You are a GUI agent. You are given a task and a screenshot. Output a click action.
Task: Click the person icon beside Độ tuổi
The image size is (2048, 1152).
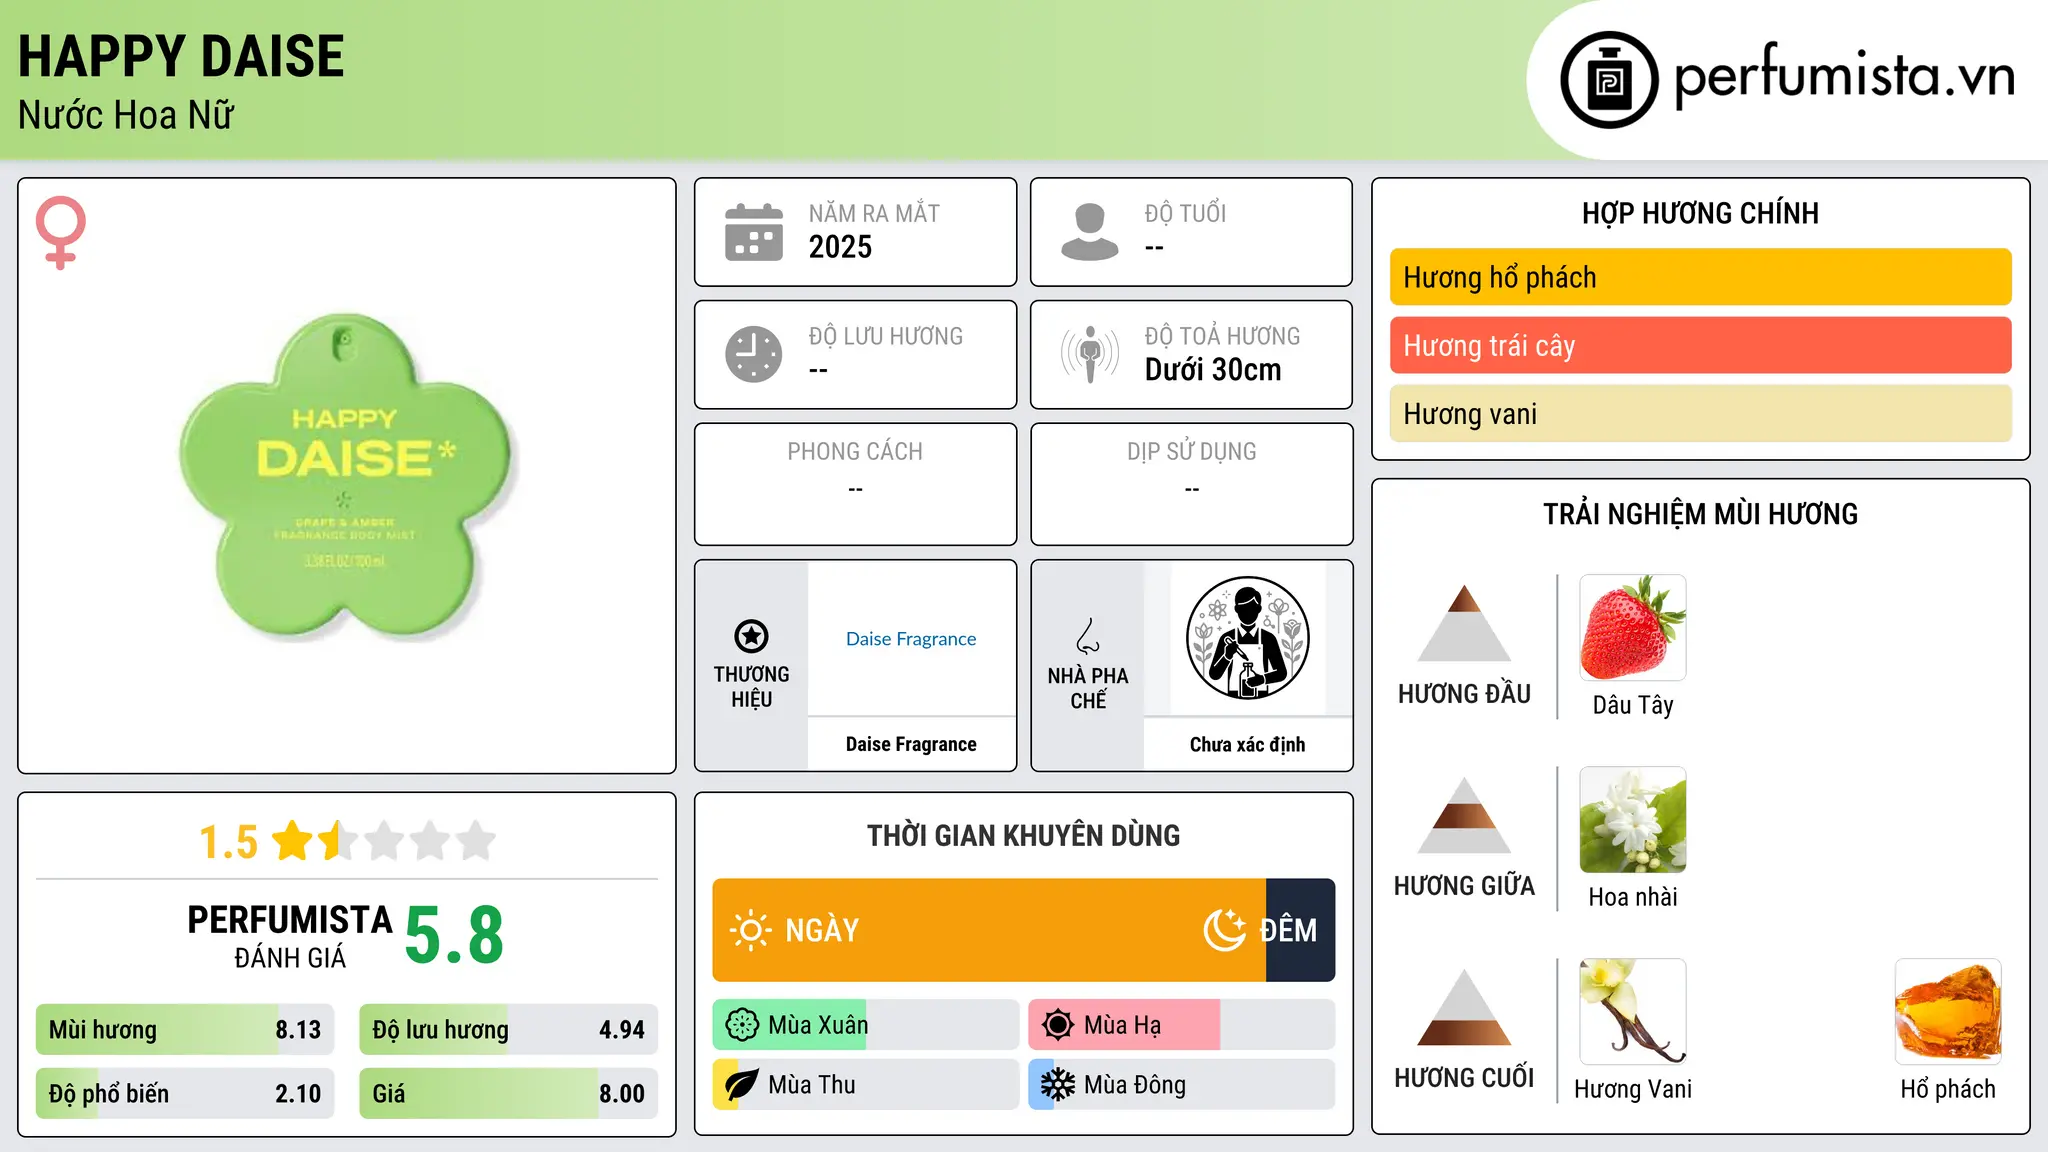tap(1090, 232)
